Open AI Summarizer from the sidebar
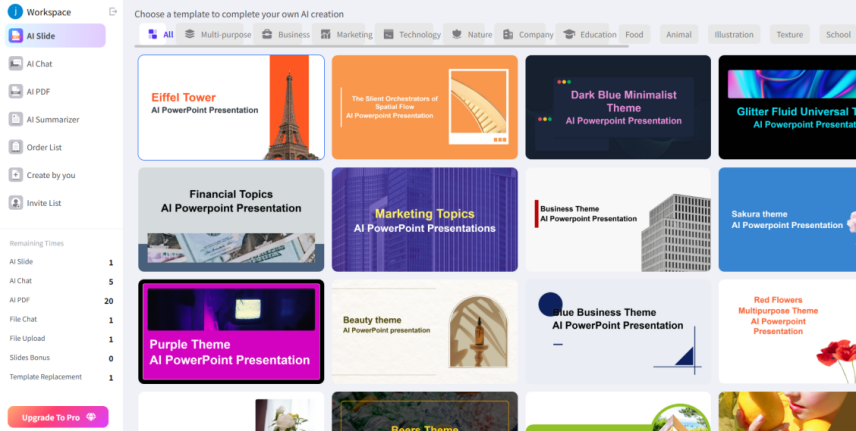The width and height of the screenshot is (856, 431). coord(53,120)
